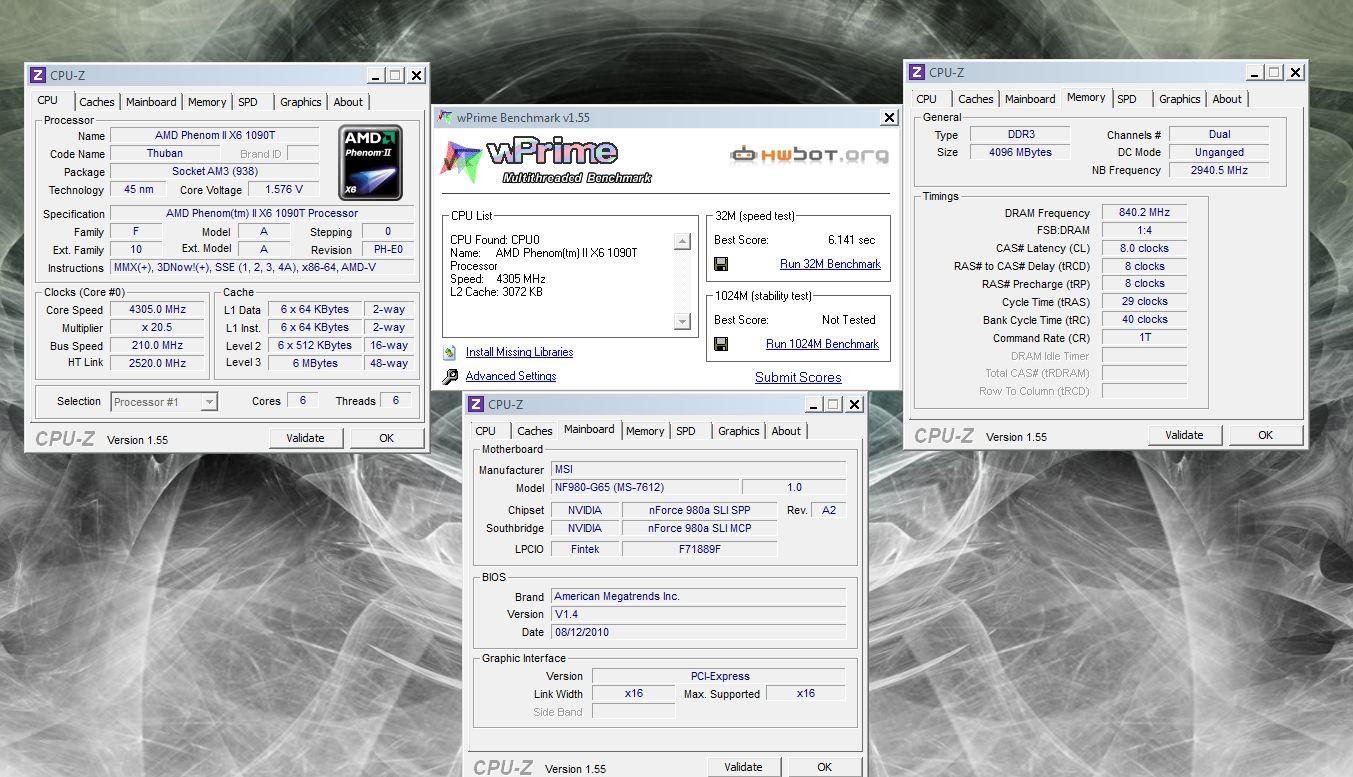The height and width of the screenshot is (777, 1353).
Task: Click CPU-Z icon in Memory window title bar
Action: (x=917, y=72)
